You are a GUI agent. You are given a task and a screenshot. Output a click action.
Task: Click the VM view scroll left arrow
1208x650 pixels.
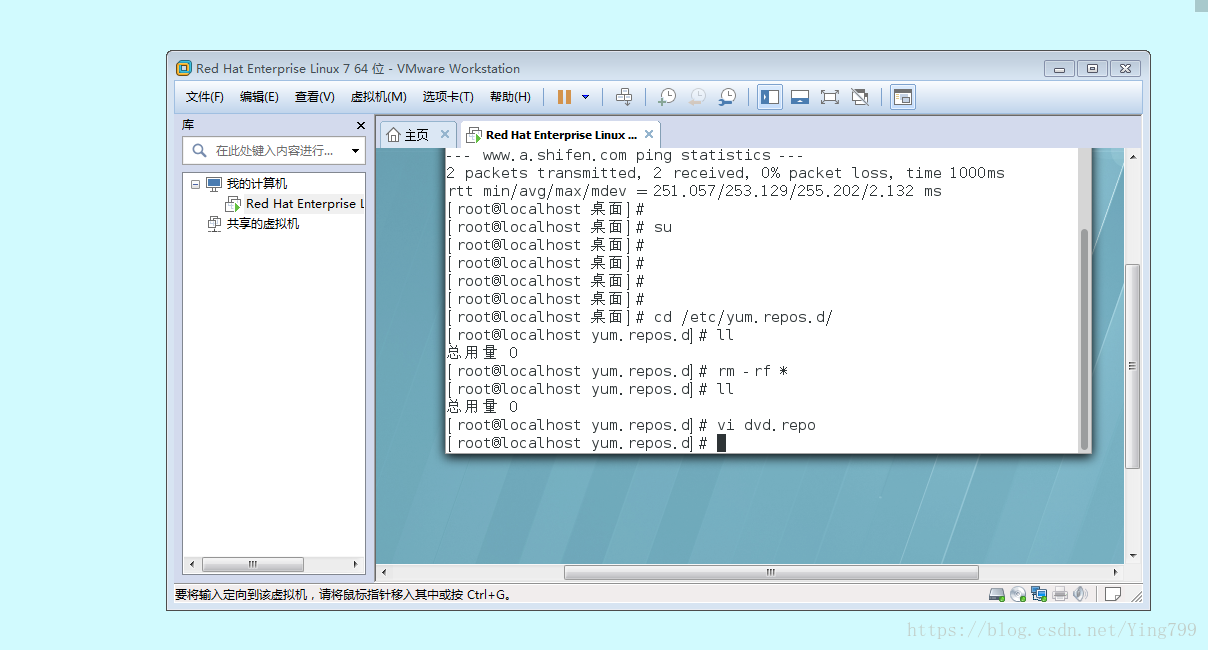385,573
